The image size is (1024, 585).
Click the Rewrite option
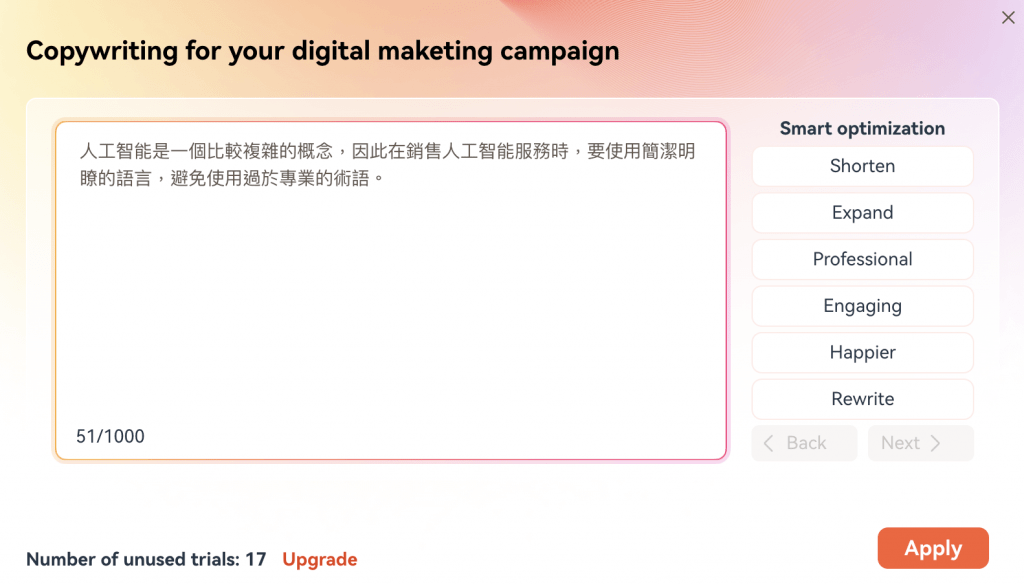click(862, 399)
